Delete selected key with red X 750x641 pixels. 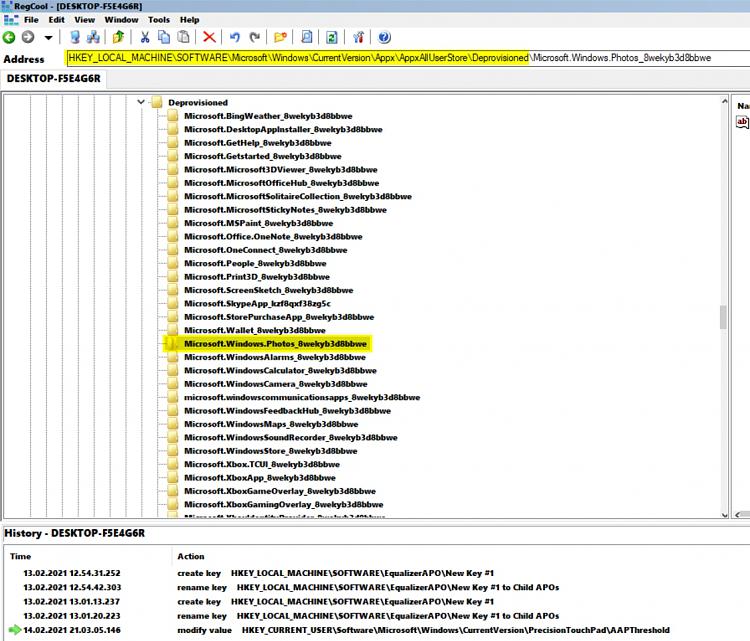(209, 37)
